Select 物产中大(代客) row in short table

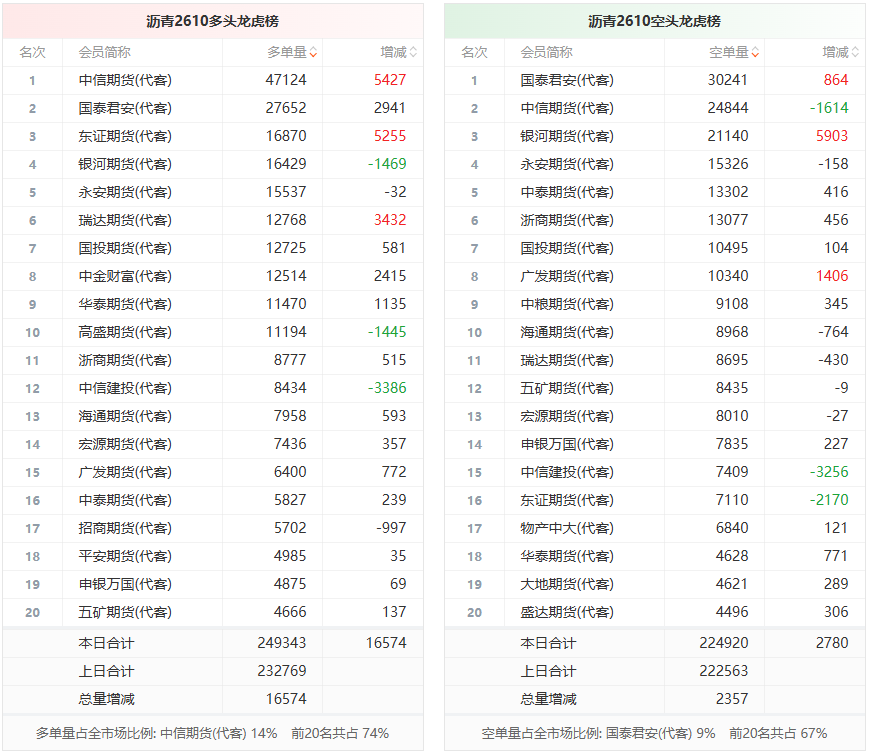(655, 528)
